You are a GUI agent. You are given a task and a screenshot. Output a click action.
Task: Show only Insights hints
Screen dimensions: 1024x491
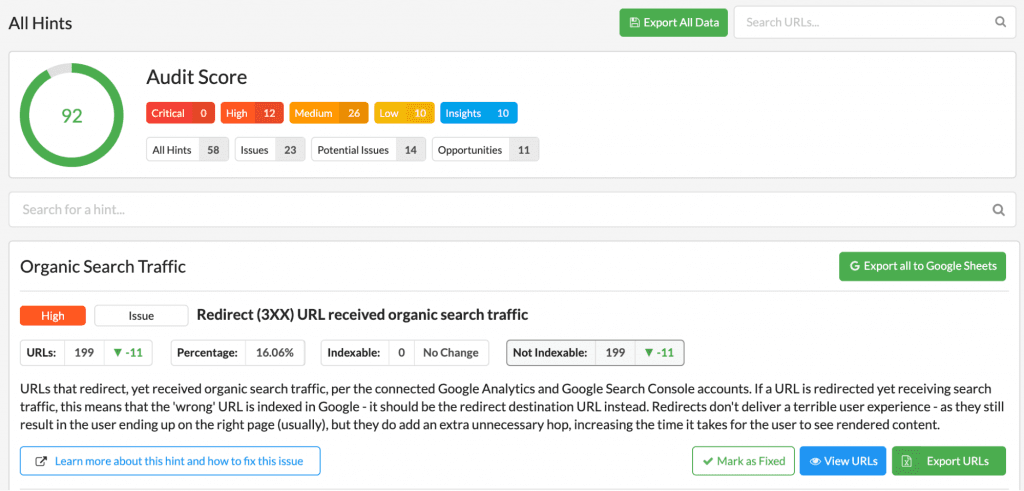click(479, 113)
